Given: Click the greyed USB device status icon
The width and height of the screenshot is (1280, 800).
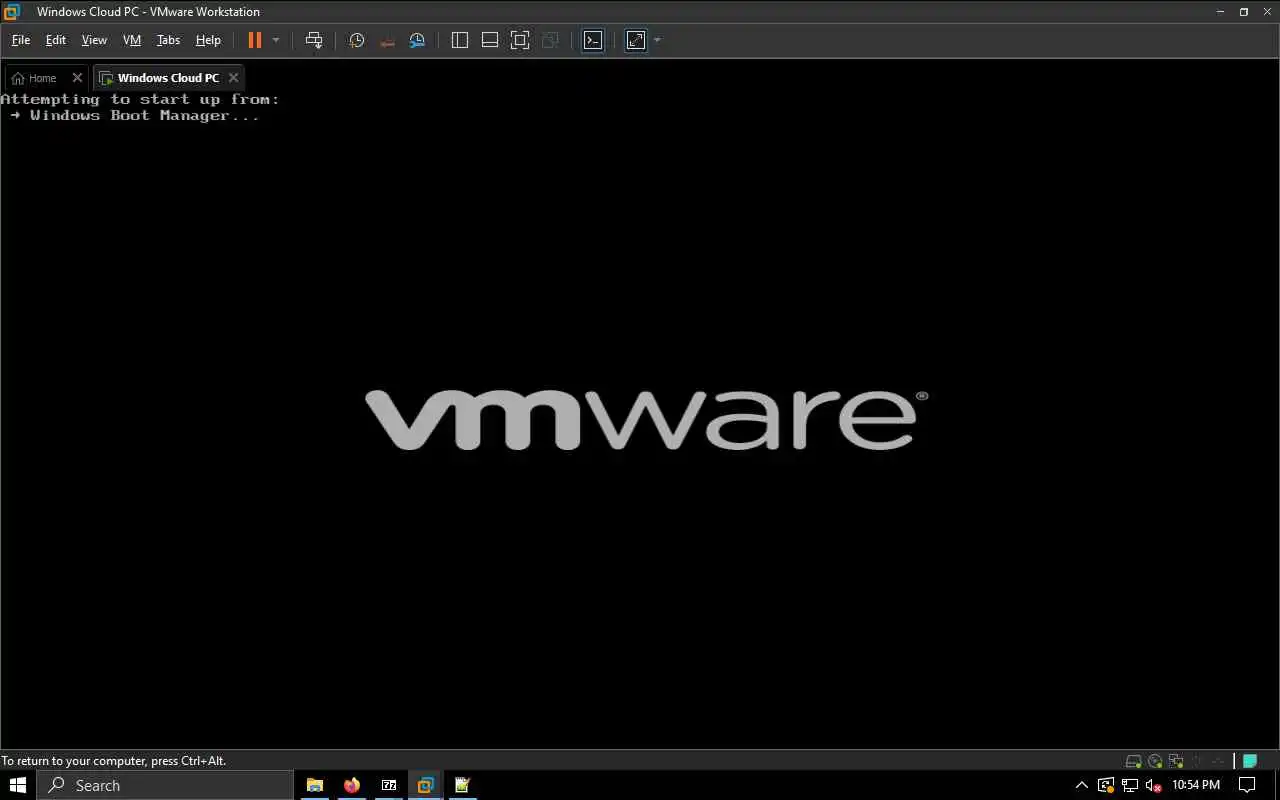Looking at the screenshot, I should click(x=1218, y=761).
